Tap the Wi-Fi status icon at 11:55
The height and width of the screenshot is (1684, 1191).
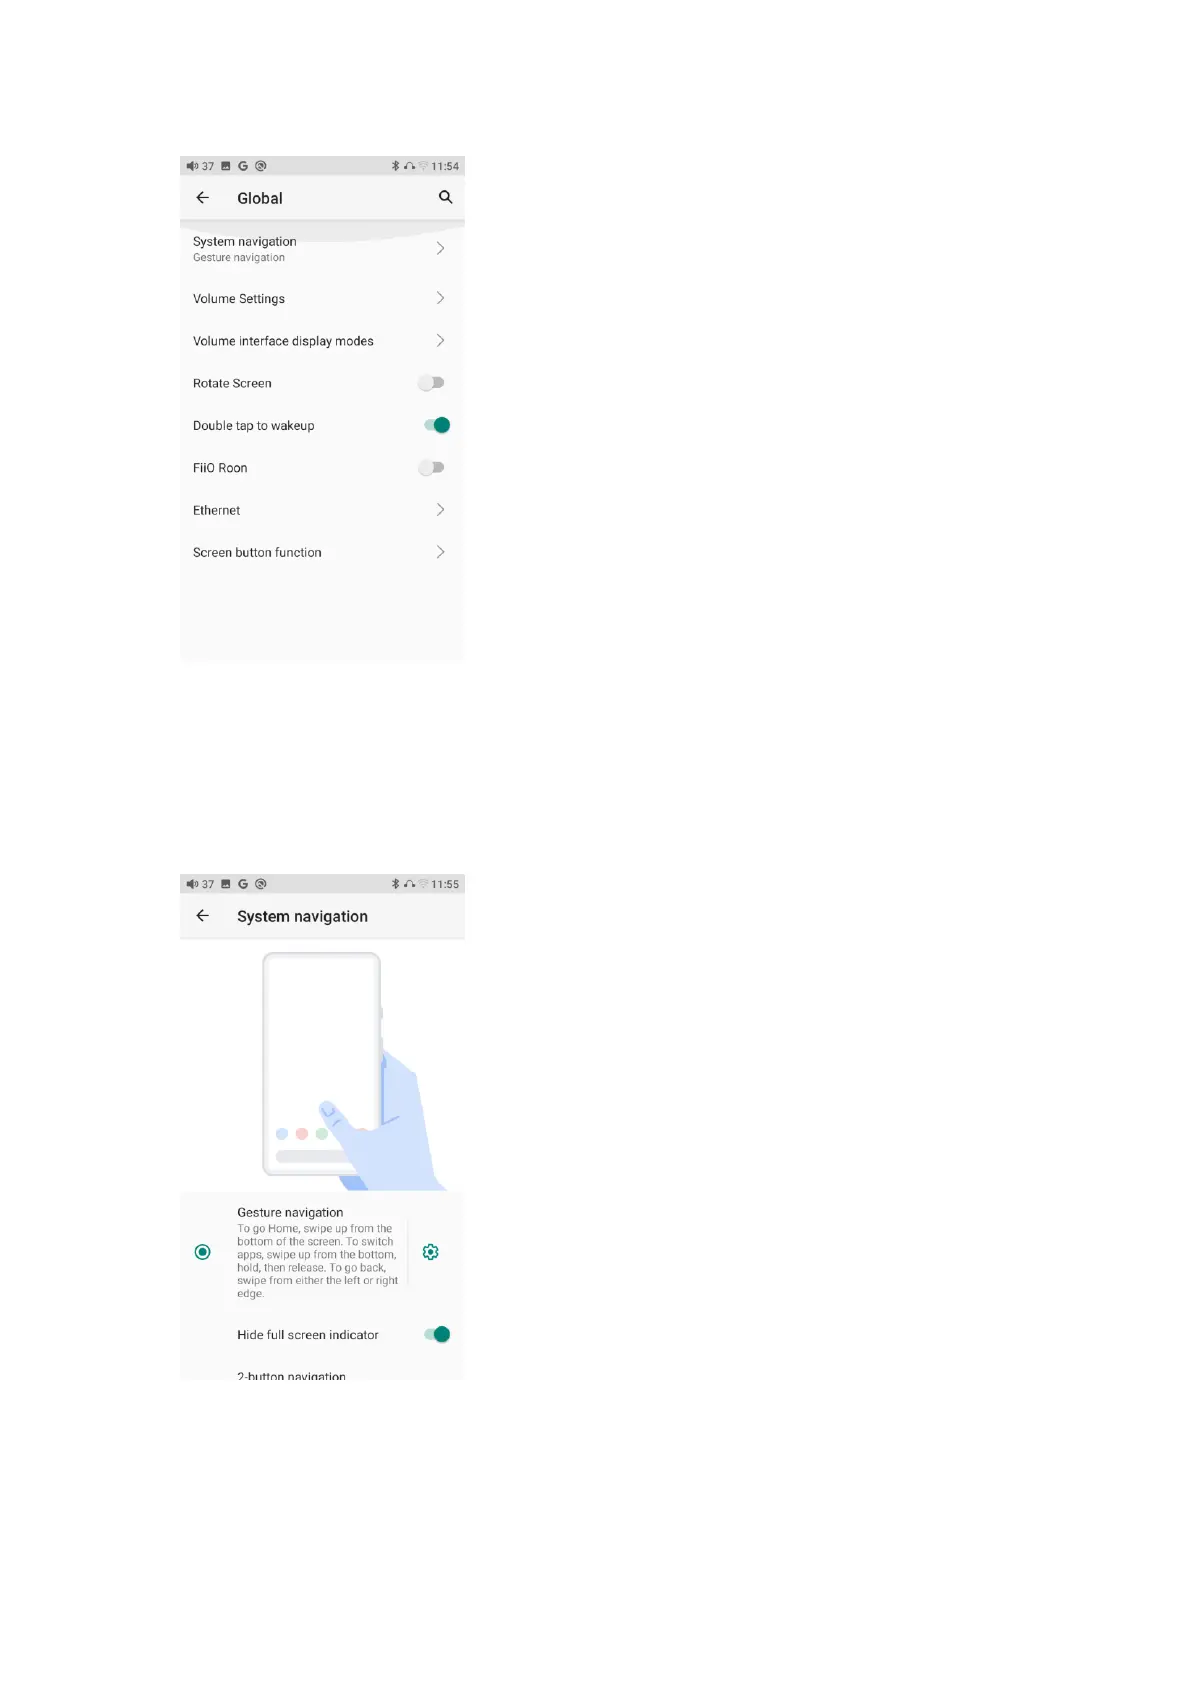(x=424, y=884)
